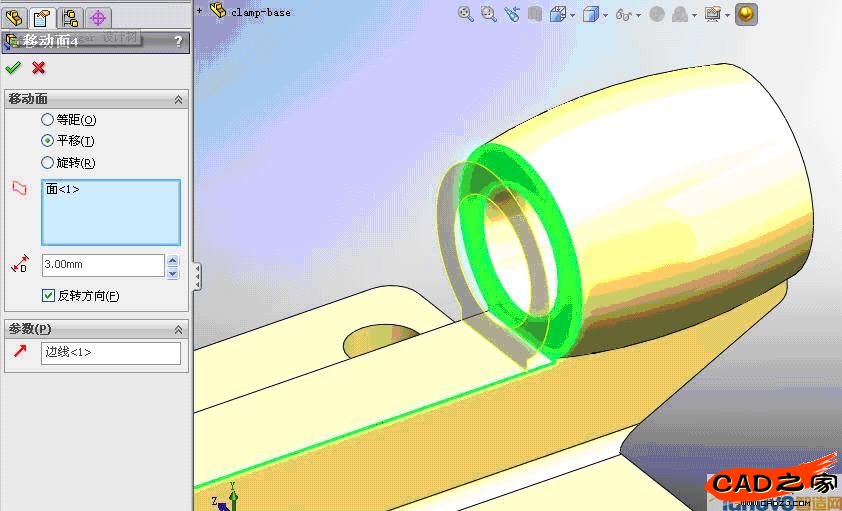Switch to the ConfigurationManager tab
842x511 pixels.
70,17
